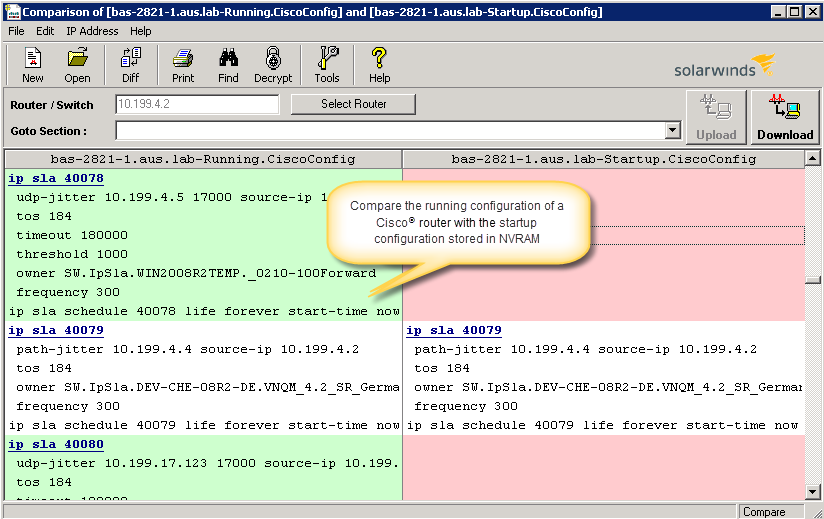Screen dimensions: 824x519
Task: Open a config file with Open icon
Action: tap(77, 65)
